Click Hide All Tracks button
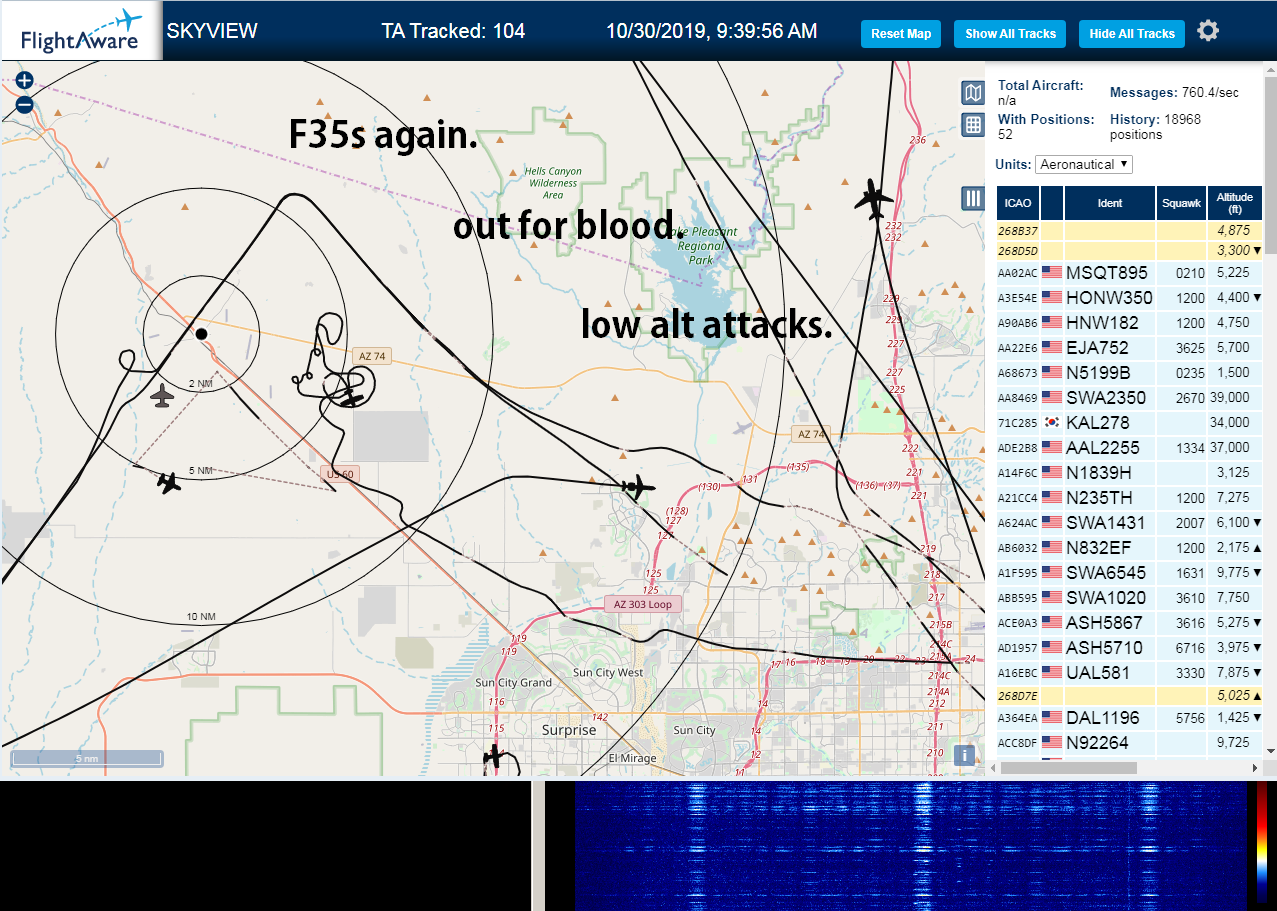 point(1132,33)
